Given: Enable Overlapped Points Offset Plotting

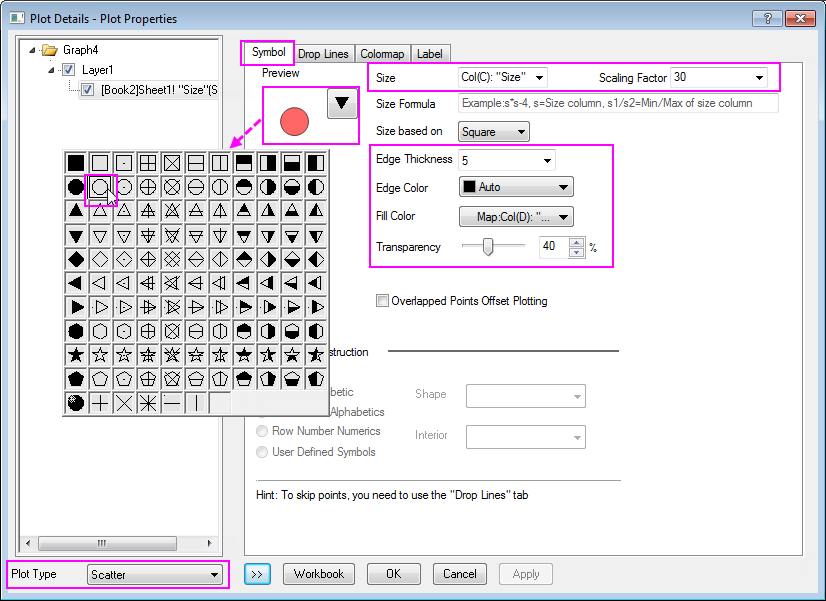Looking at the screenshot, I should [x=382, y=301].
